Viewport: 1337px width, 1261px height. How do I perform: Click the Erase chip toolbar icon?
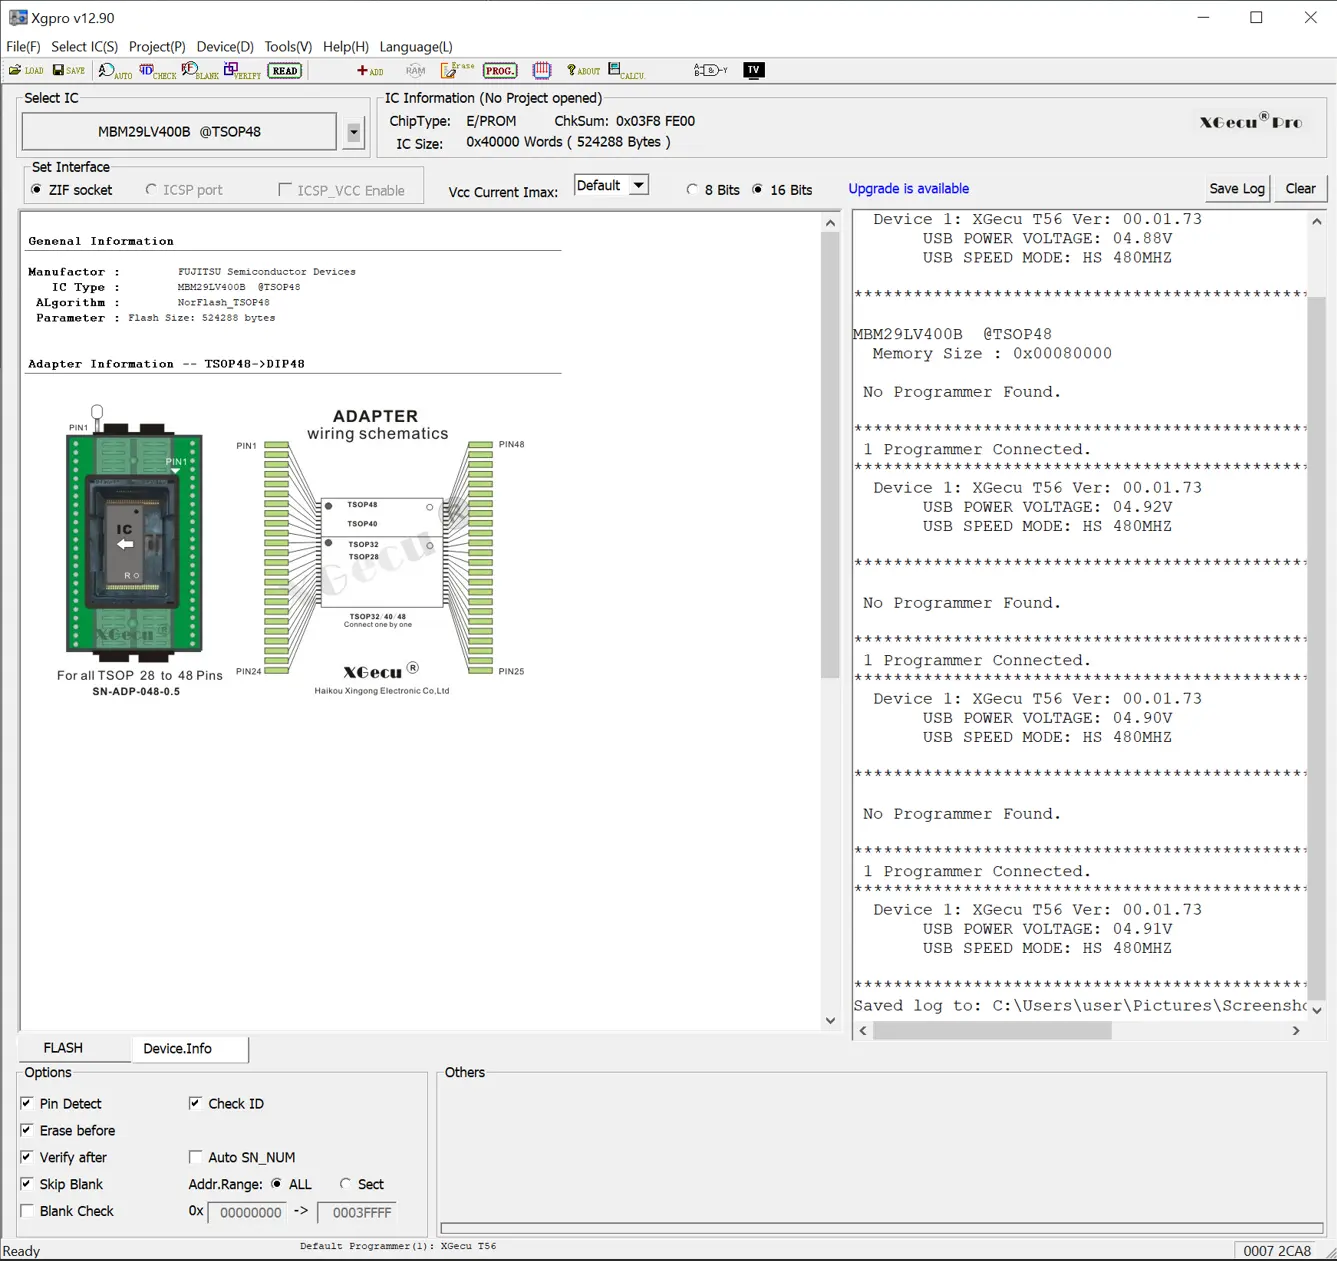tap(457, 70)
